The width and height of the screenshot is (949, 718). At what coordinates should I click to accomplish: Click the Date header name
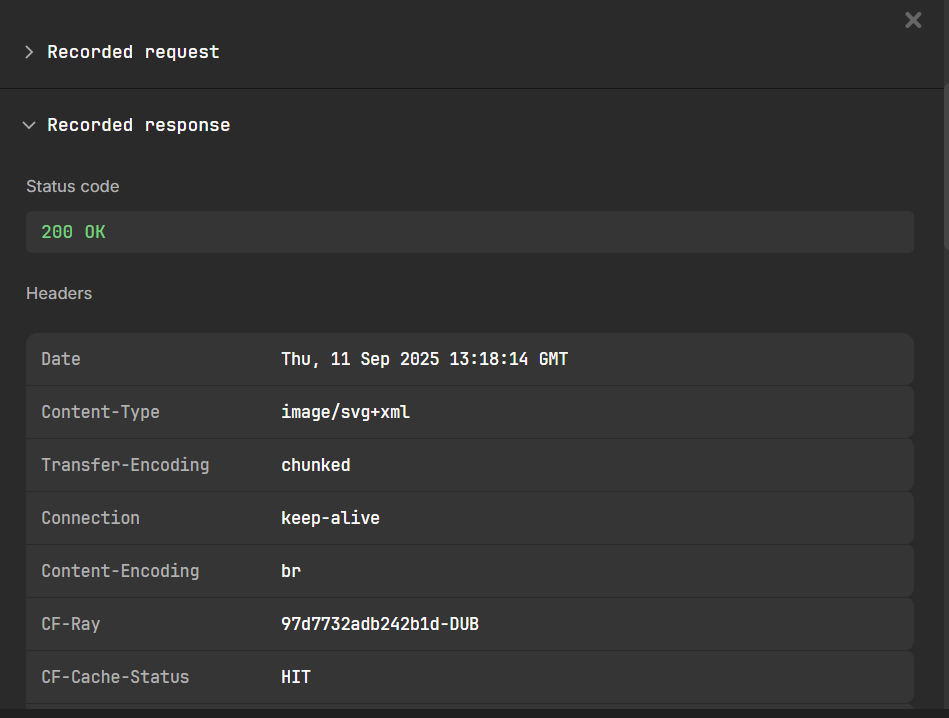pos(61,359)
